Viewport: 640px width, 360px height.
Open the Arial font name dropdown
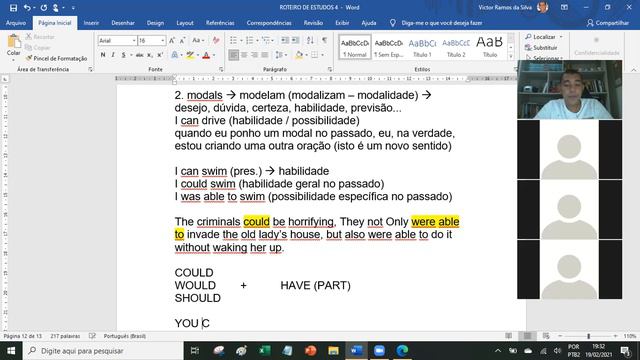(x=134, y=40)
